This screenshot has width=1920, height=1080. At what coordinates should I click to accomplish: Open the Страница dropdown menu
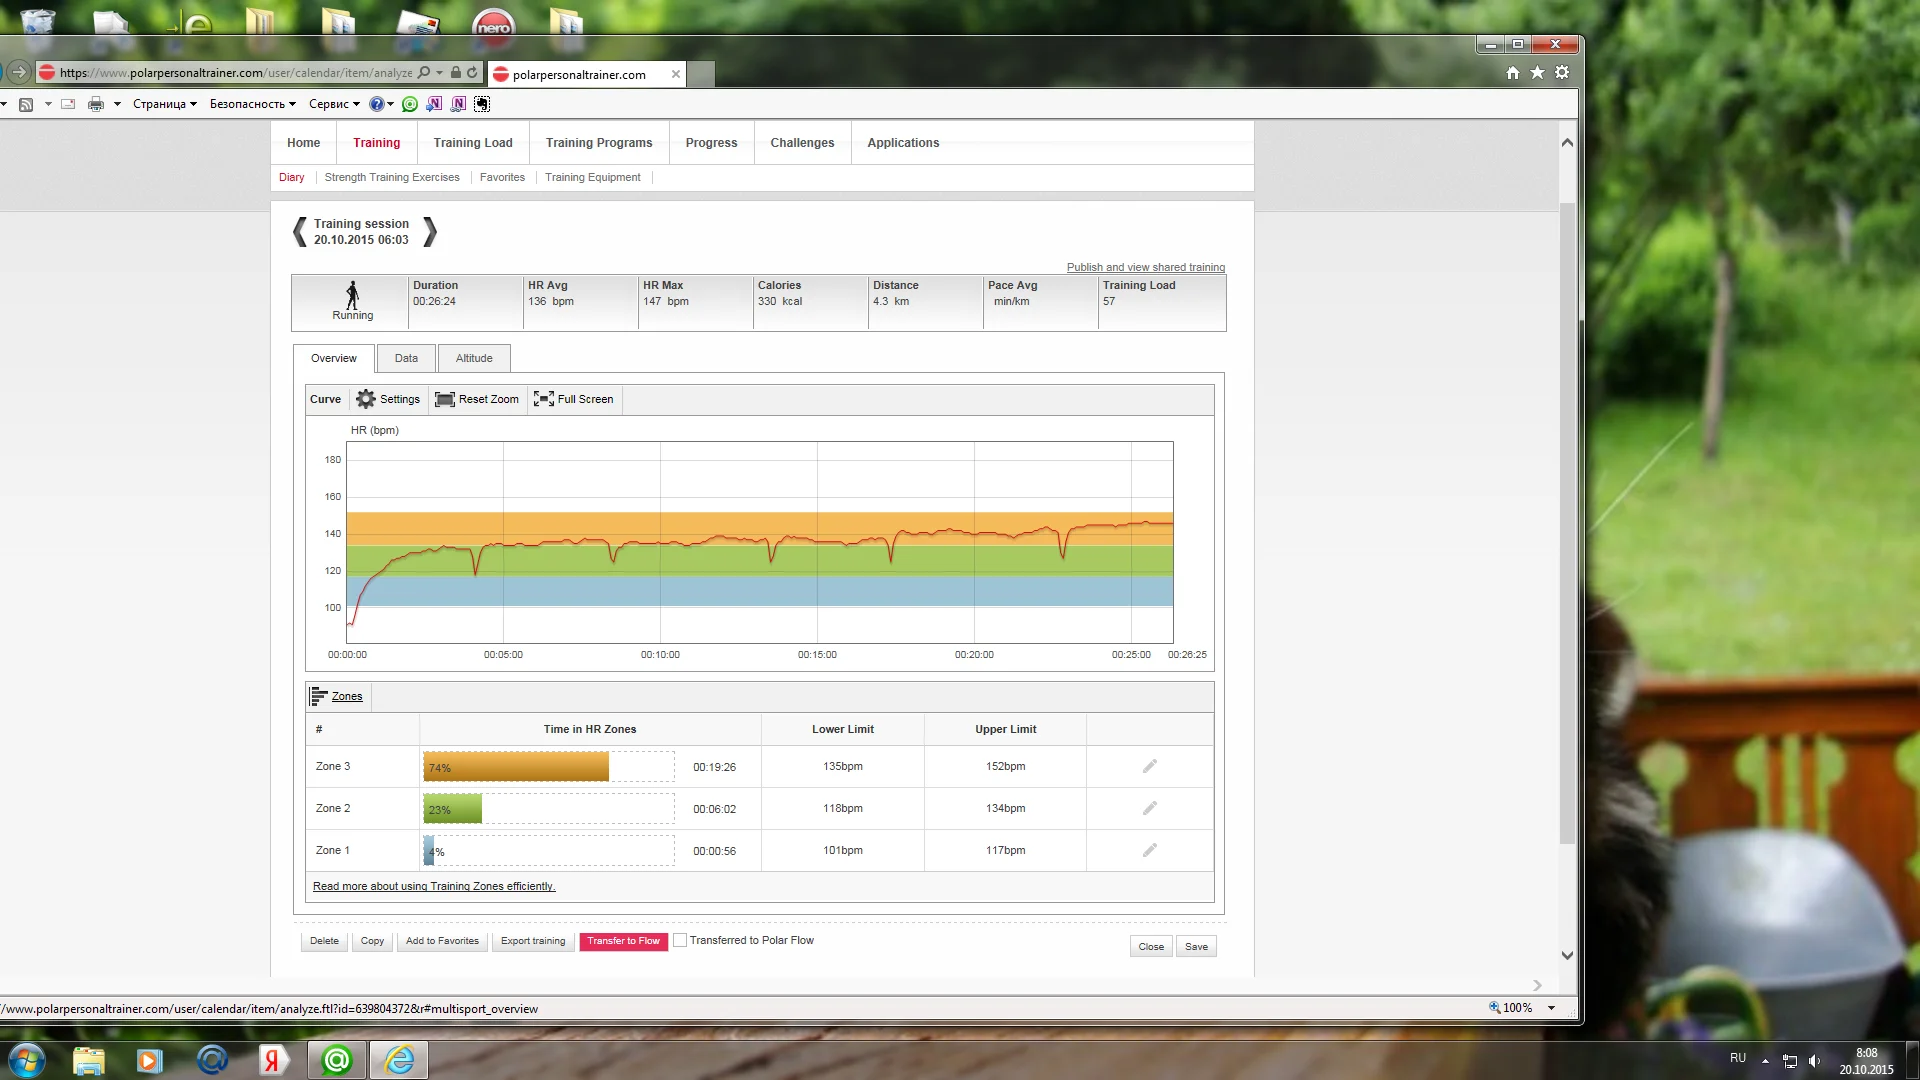164,104
